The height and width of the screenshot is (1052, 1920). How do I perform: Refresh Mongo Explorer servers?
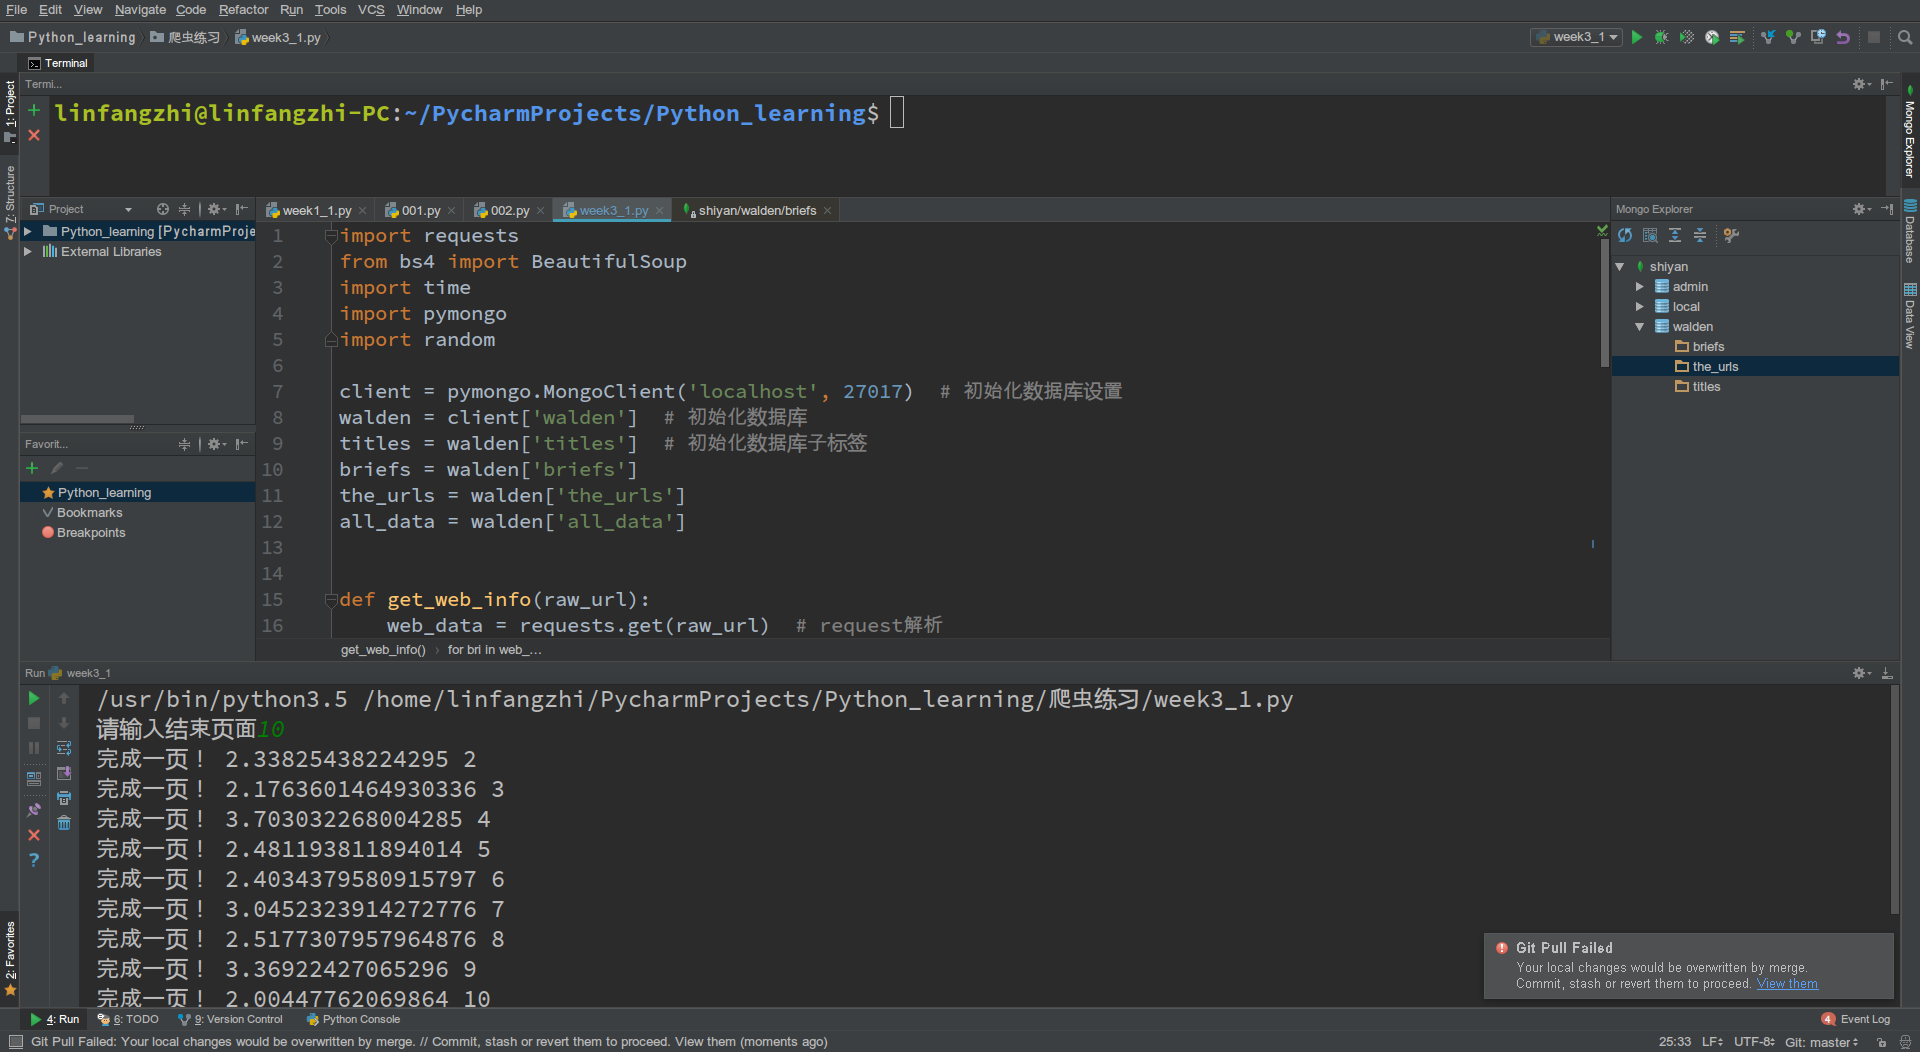click(x=1625, y=235)
